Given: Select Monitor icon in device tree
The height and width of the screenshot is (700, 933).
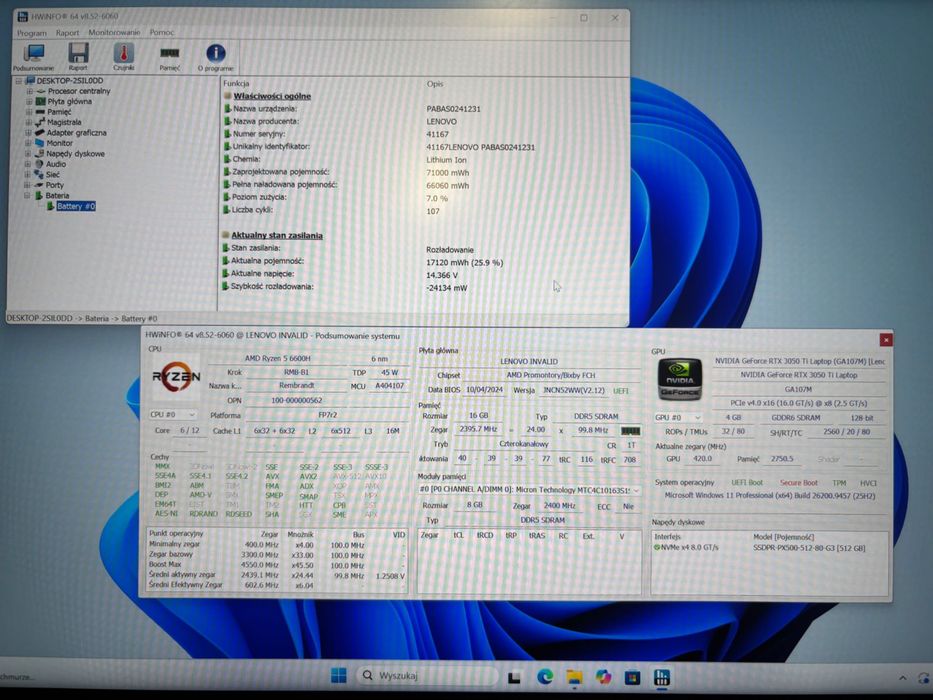Looking at the screenshot, I should point(39,143).
